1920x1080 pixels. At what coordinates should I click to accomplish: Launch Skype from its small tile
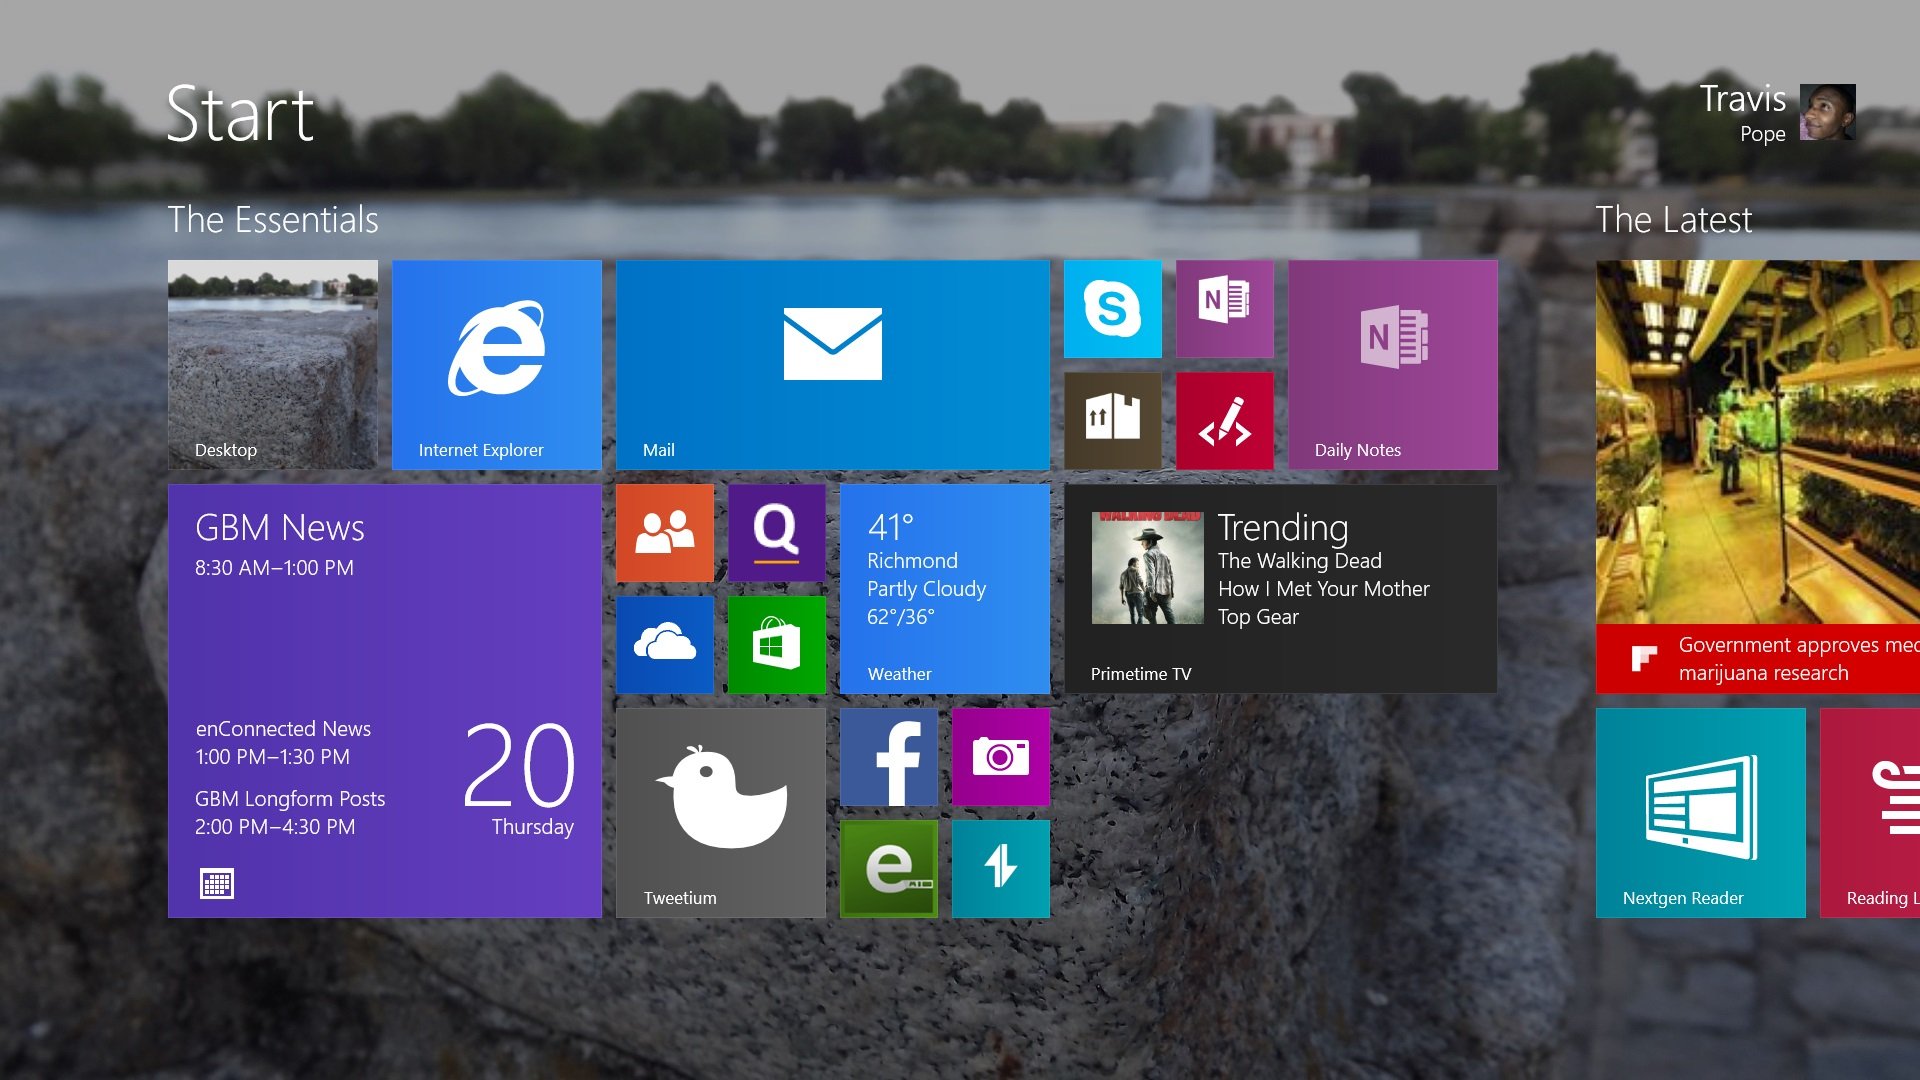coord(1113,309)
